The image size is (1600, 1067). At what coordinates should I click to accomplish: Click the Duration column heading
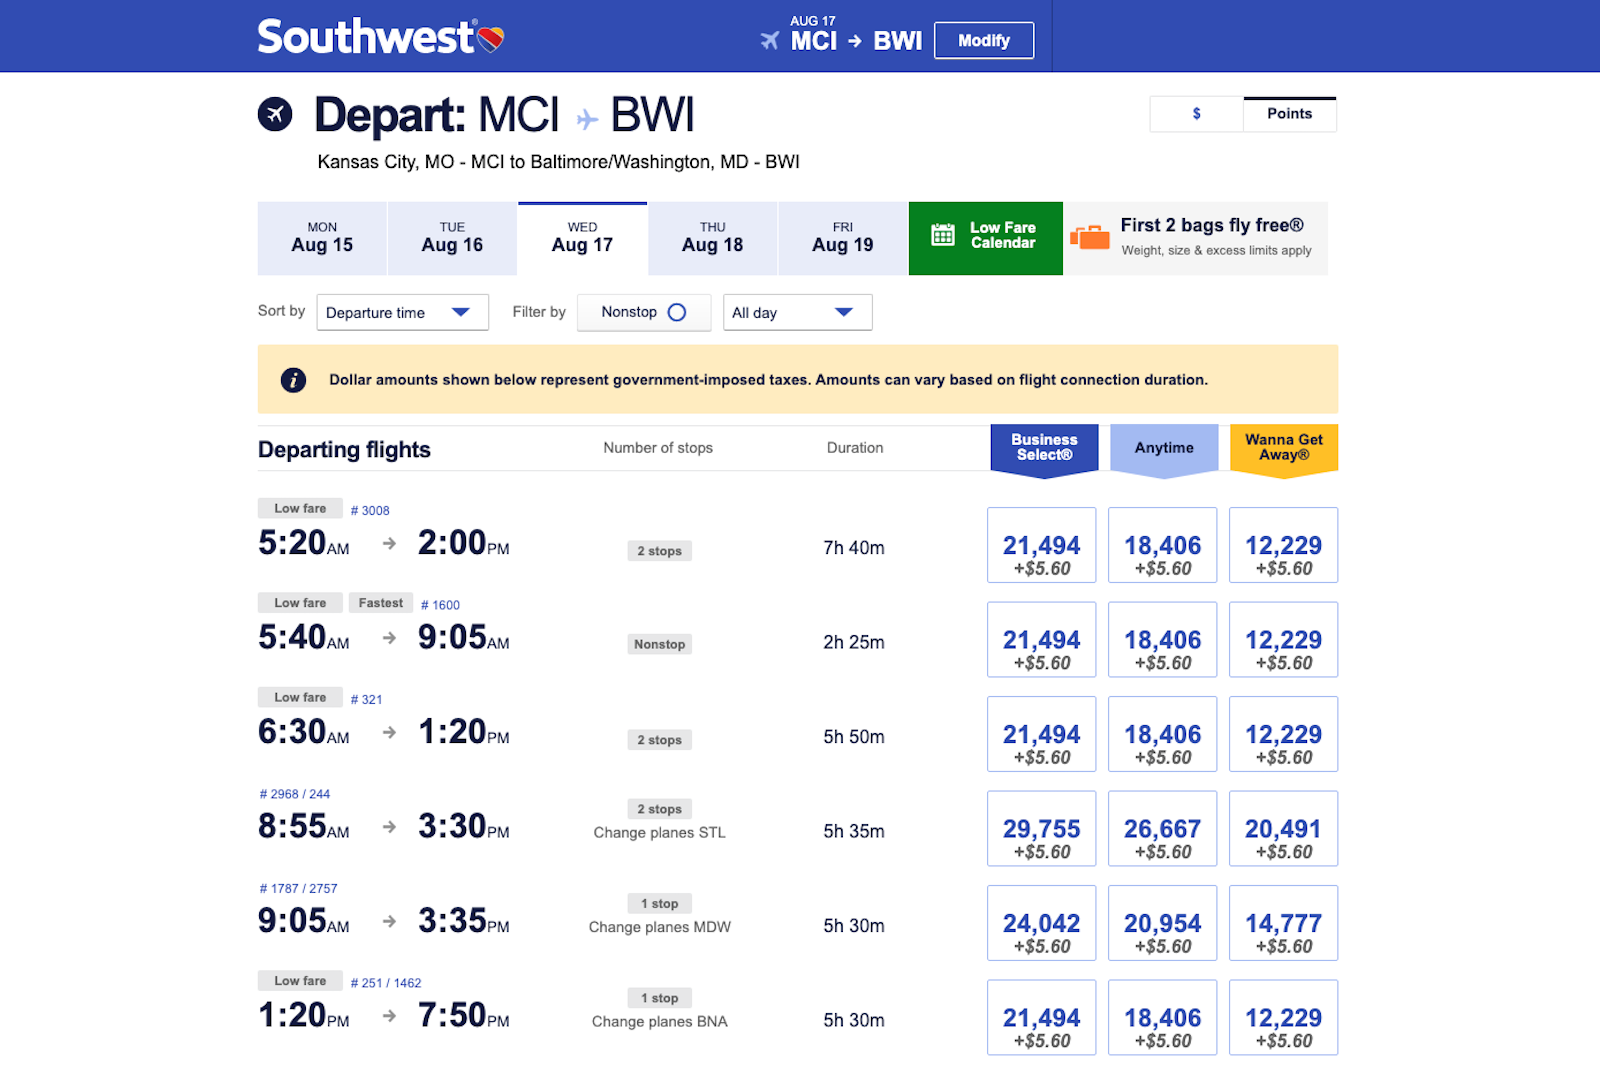tap(855, 448)
